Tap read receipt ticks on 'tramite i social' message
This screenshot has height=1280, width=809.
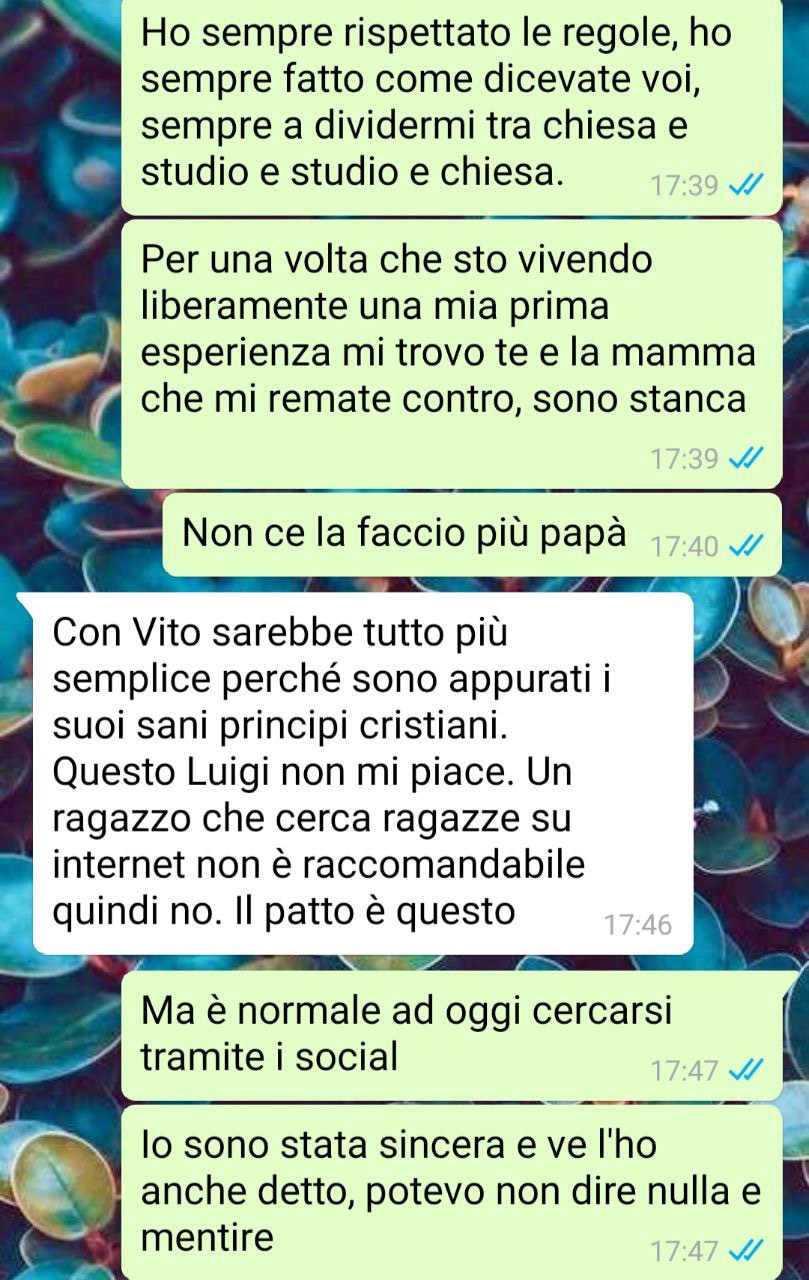pyautogui.click(x=747, y=1071)
